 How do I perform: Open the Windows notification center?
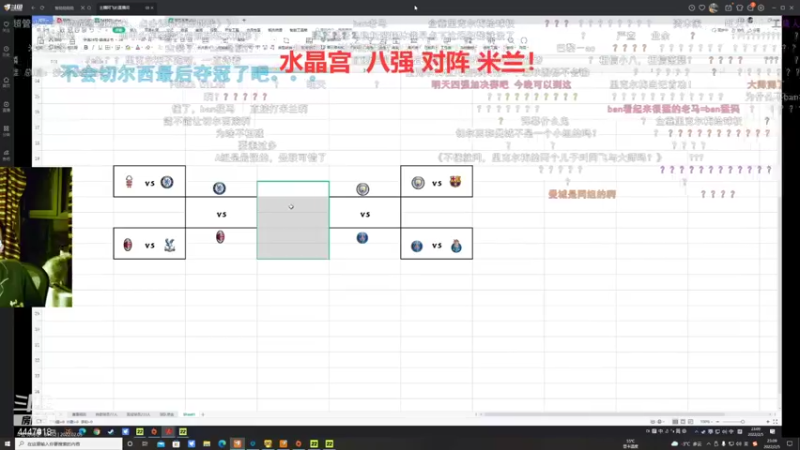(x=790, y=444)
